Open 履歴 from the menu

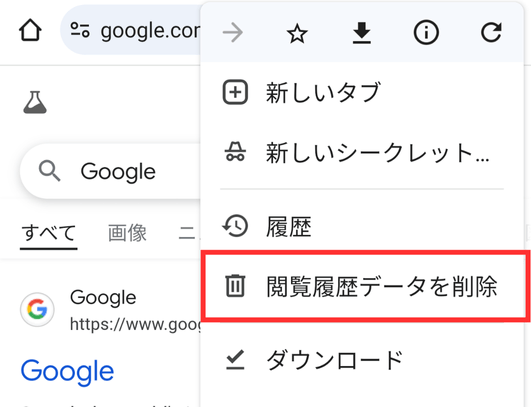tap(362, 226)
